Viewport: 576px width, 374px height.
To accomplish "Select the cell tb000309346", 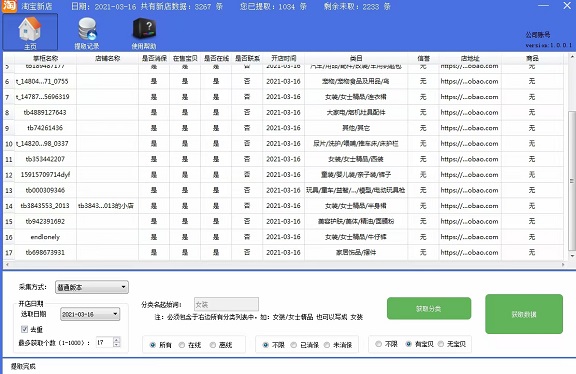I will coord(45,190).
